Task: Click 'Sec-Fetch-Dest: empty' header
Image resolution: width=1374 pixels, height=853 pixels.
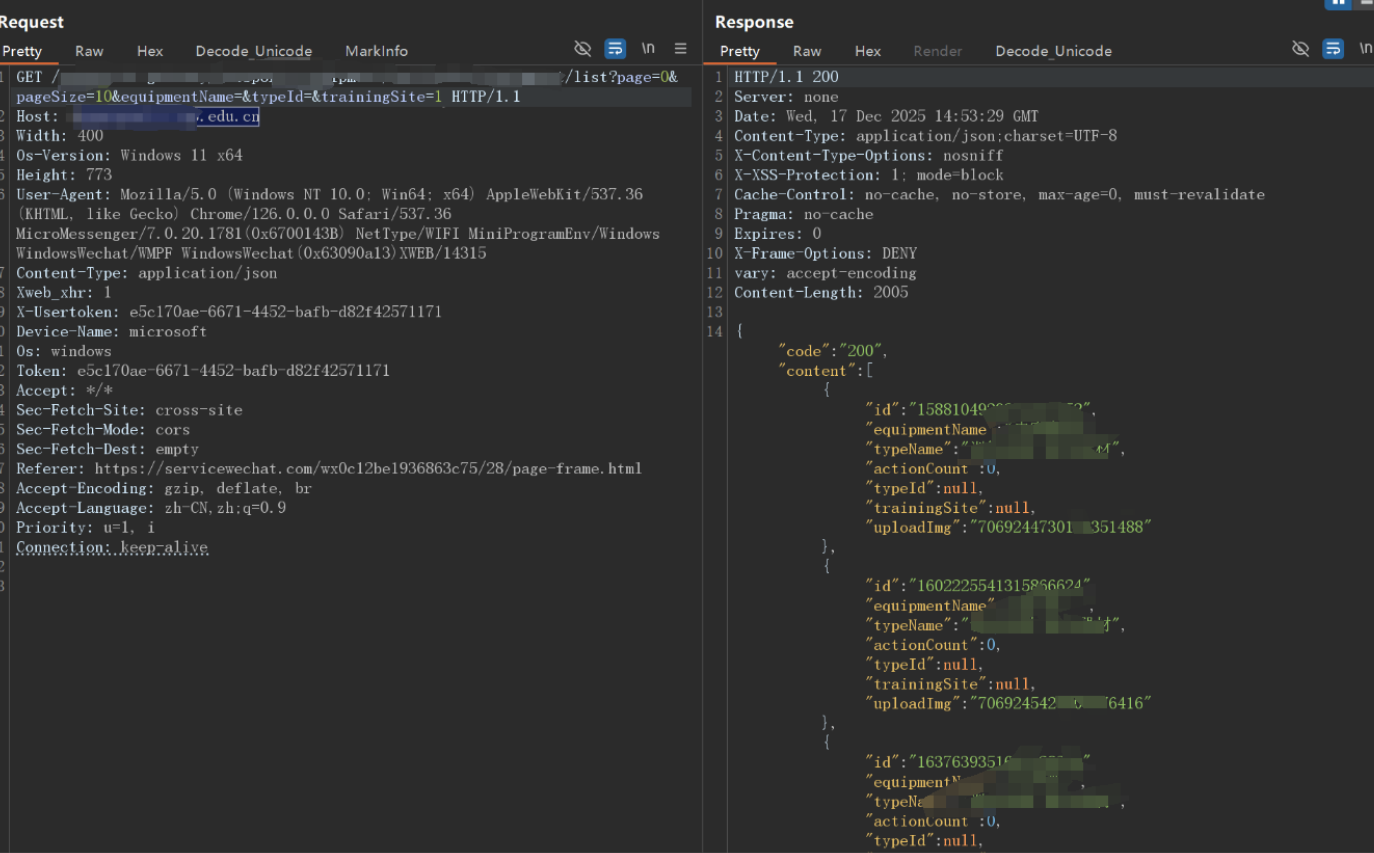Action: (107, 449)
